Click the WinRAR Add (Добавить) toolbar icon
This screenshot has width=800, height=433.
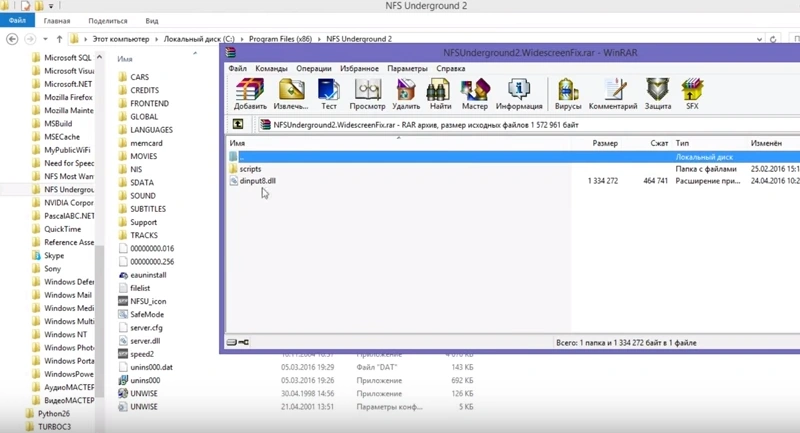[x=250, y=94]
